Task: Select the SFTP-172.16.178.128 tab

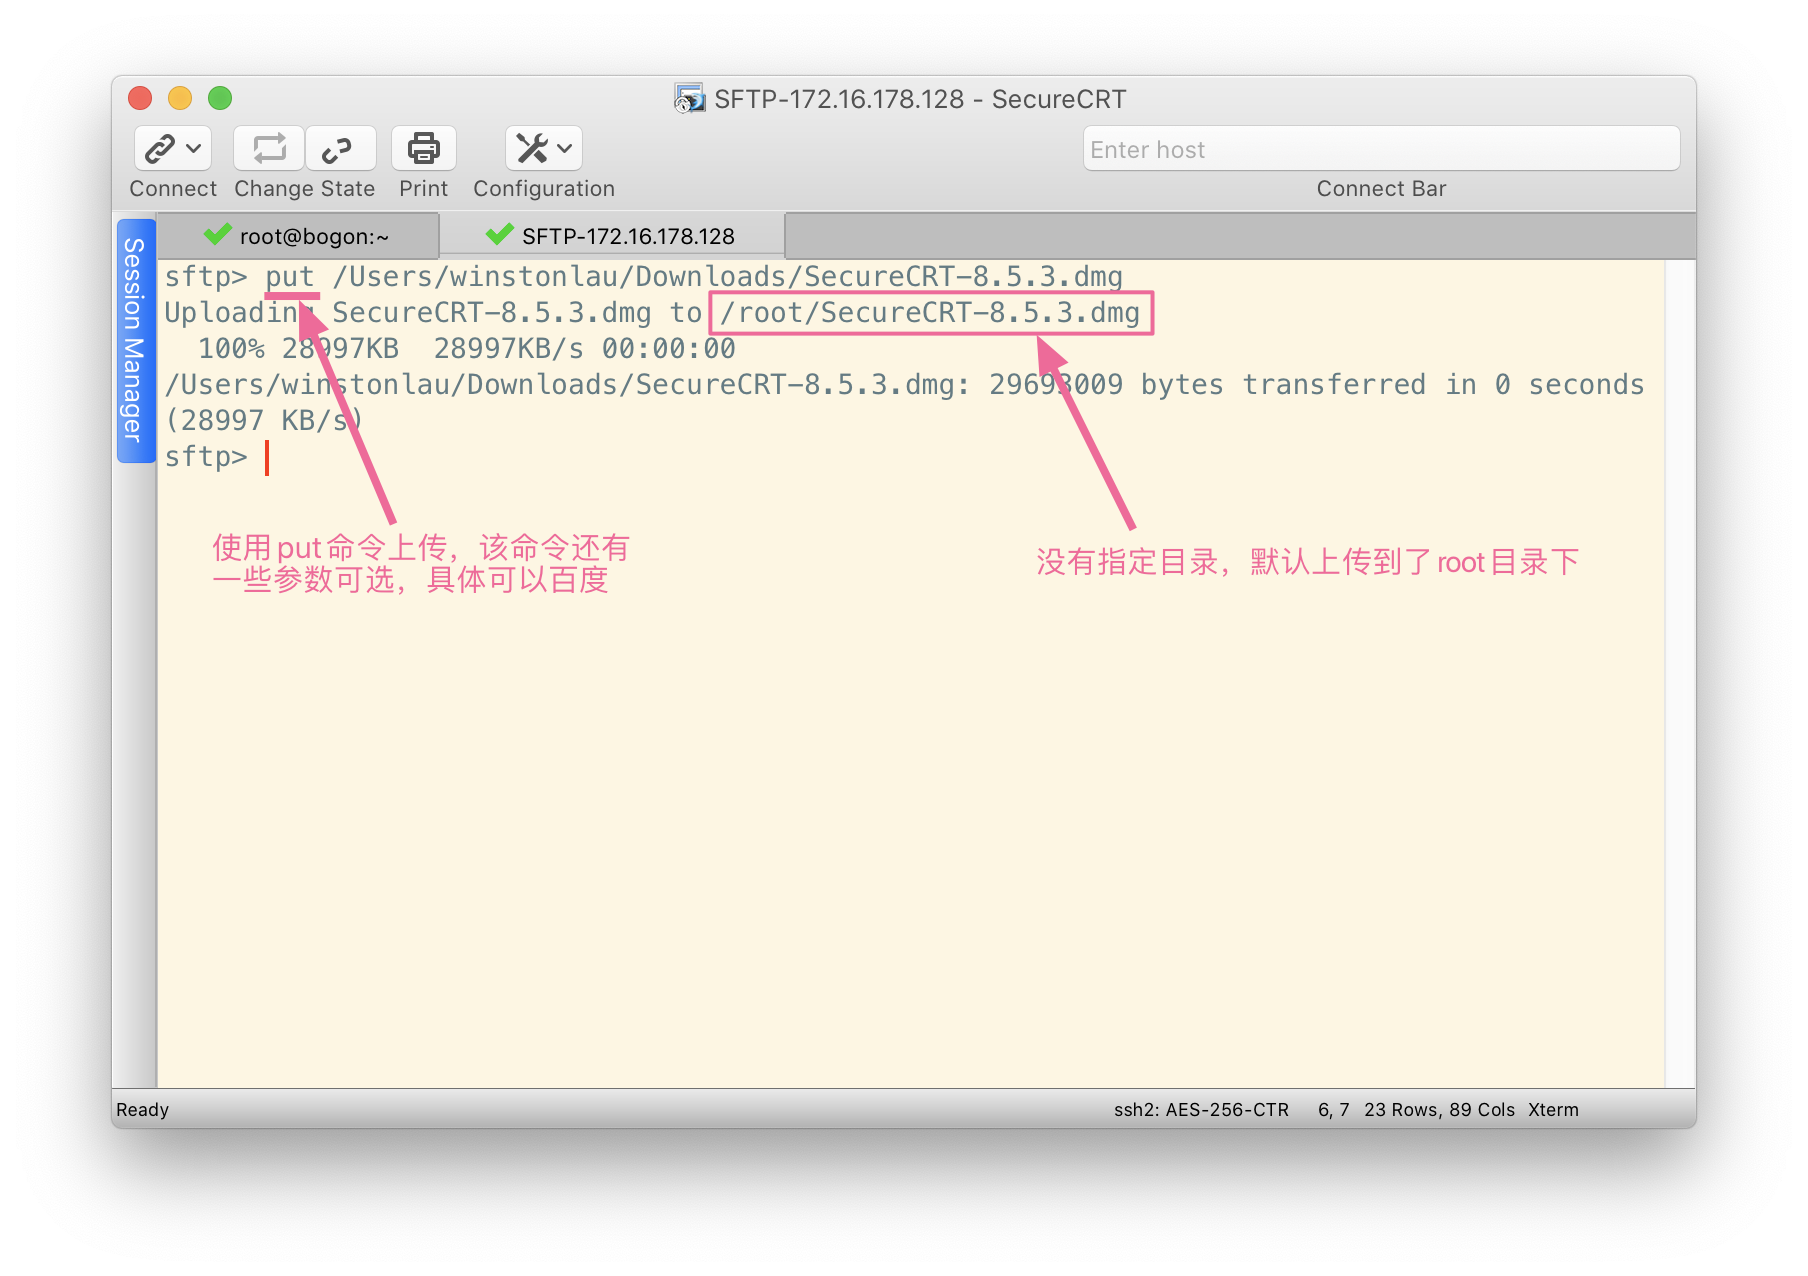Action: coord(612,236)
